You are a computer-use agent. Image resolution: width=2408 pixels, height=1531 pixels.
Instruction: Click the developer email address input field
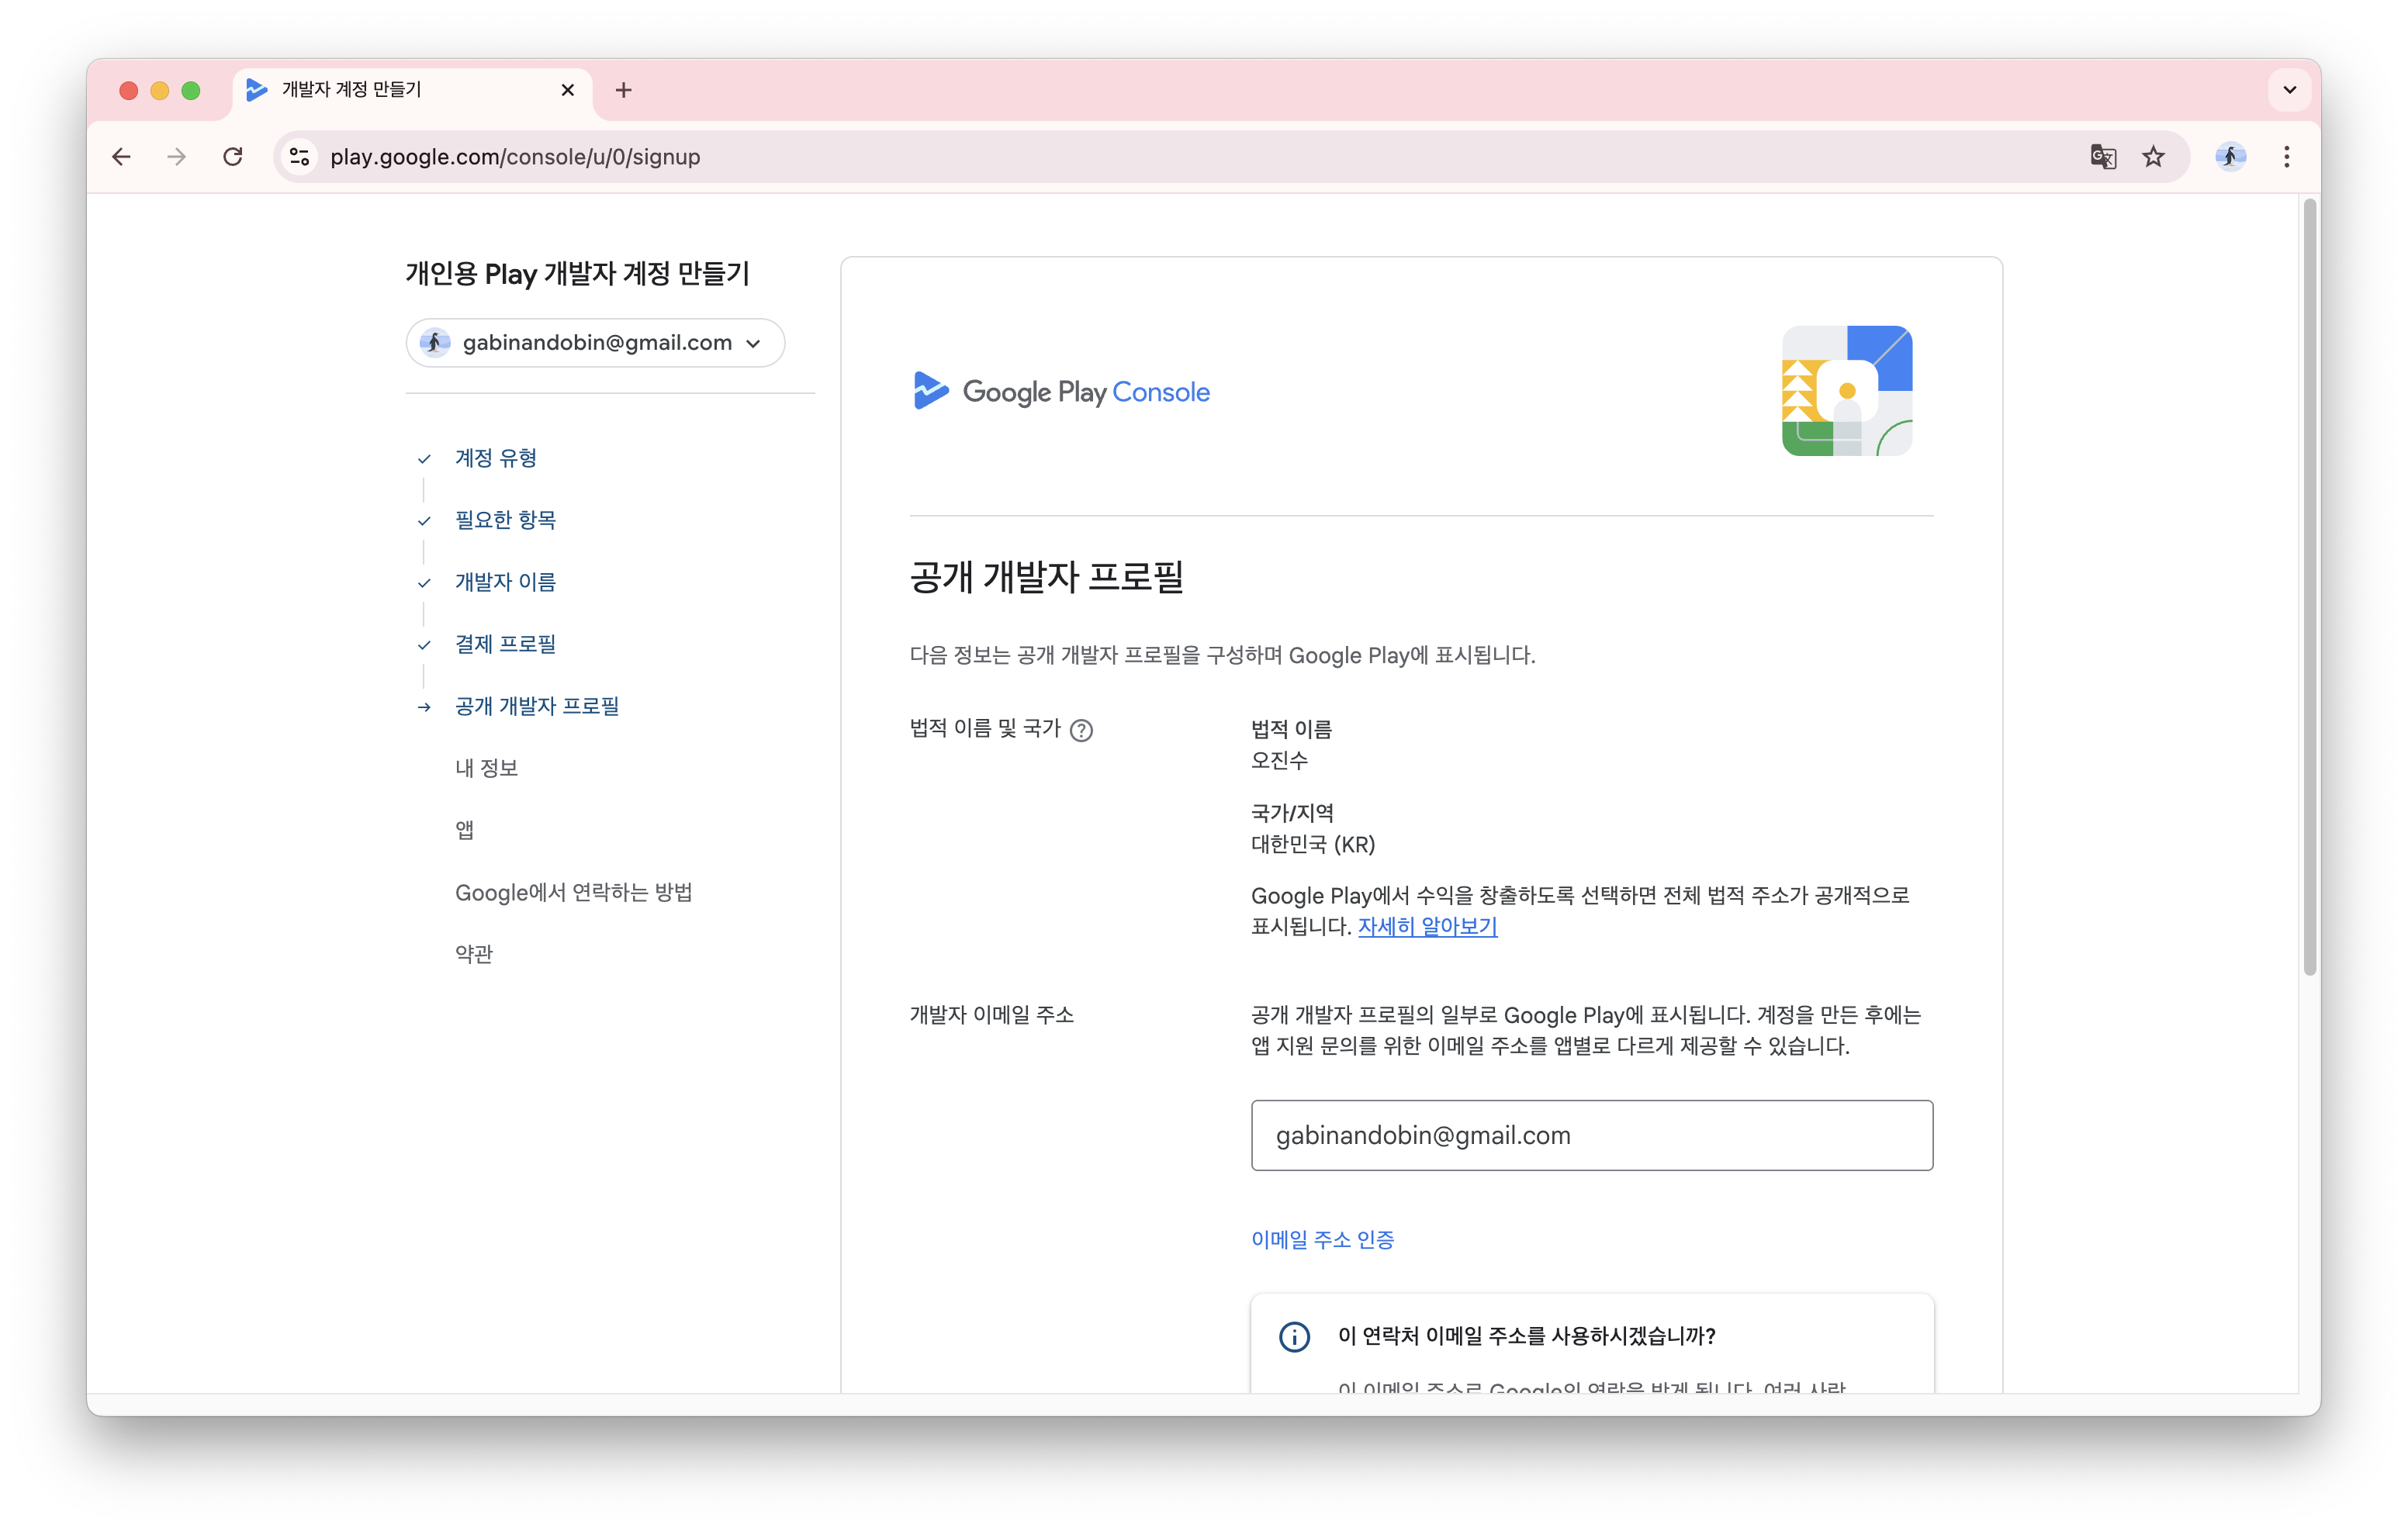[1591, 1135]
